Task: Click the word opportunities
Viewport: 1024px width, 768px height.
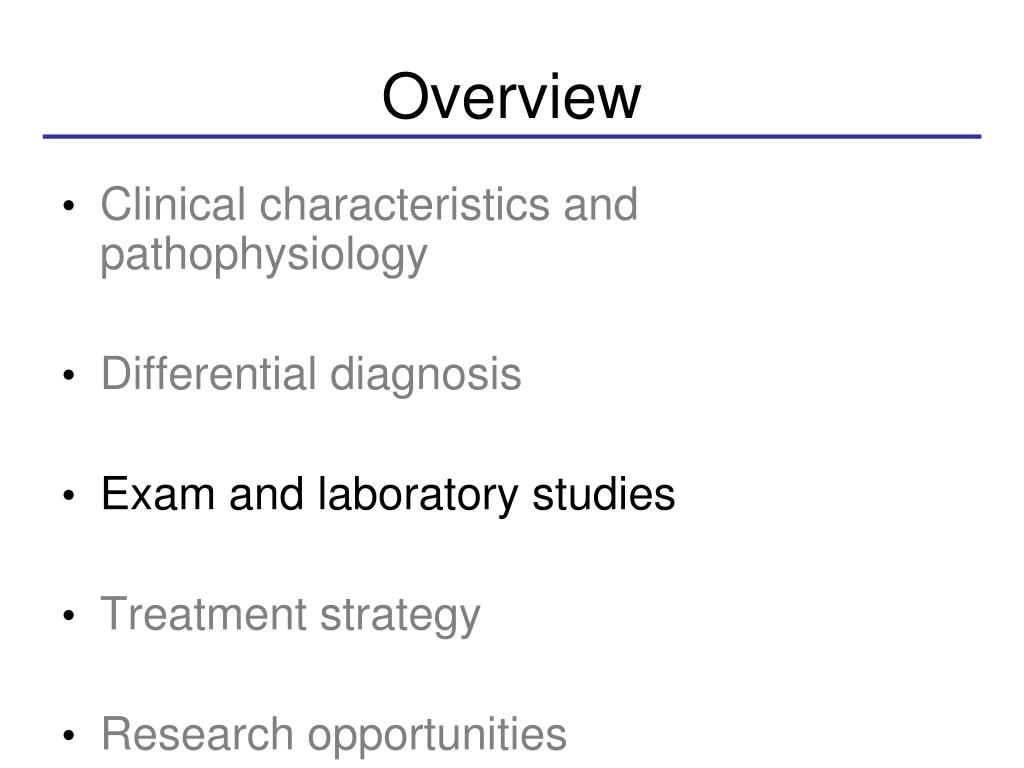Action: (x=437, y=736)
